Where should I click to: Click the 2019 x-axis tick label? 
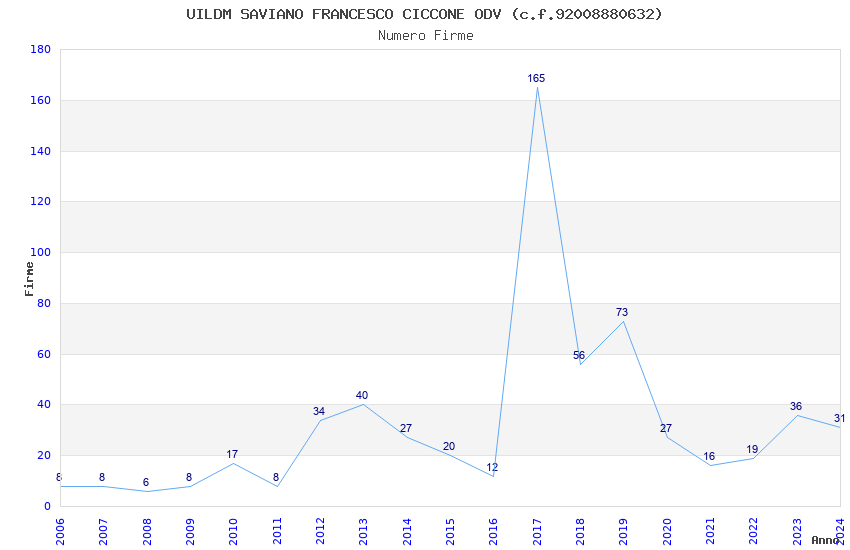tap(624, 532)
